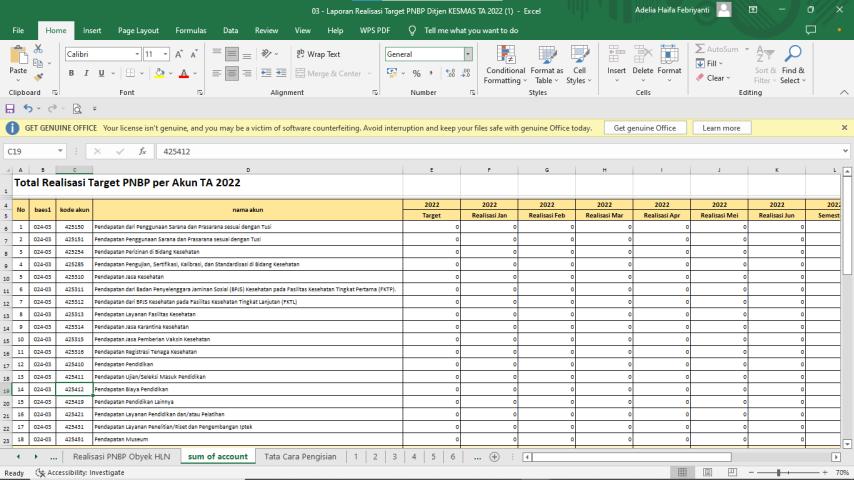Click the Increase Indent icon

(281, 73)
